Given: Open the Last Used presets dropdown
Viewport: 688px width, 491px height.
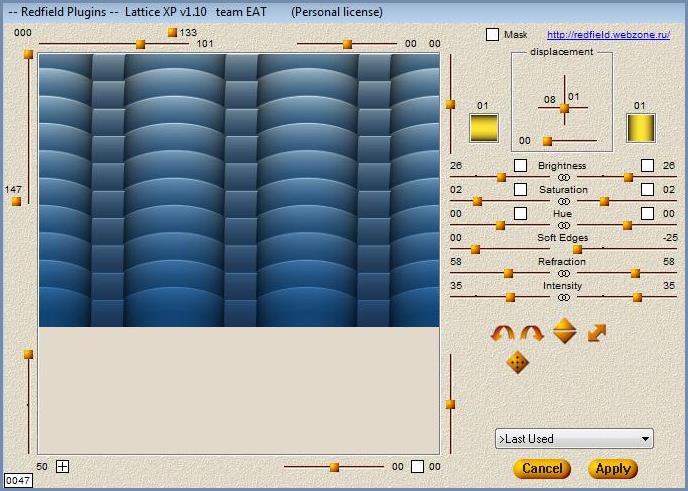Looking at the screenshot, I should click(x=574, y=439).
